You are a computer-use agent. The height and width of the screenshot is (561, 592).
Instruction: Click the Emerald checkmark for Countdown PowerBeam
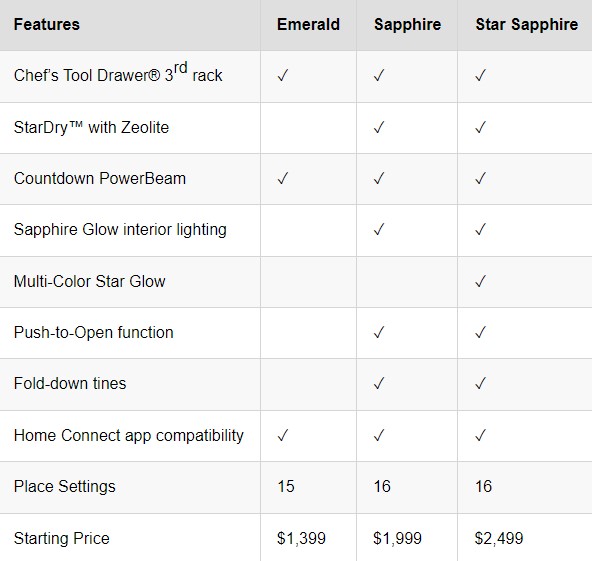283,178
